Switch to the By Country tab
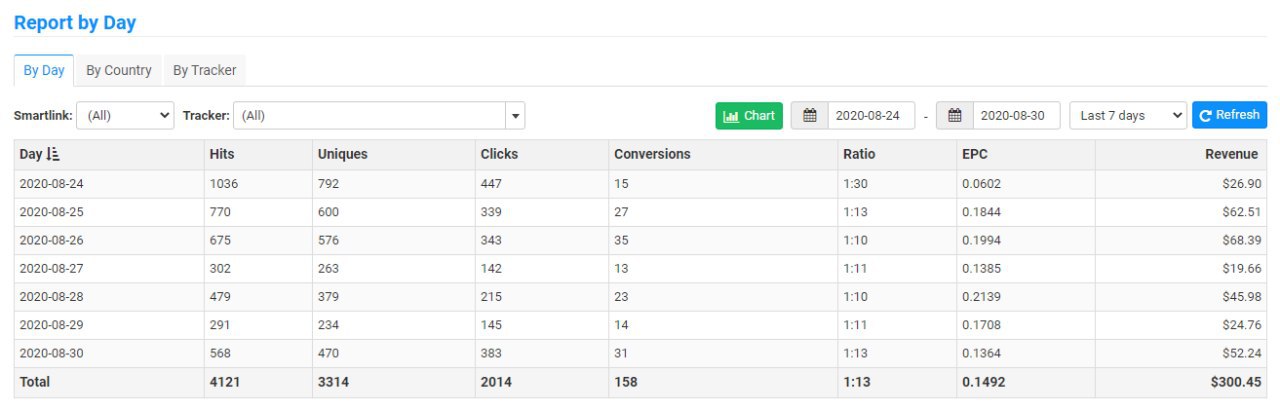Screen dimensions: 1280x410 [x=119, y=71]
